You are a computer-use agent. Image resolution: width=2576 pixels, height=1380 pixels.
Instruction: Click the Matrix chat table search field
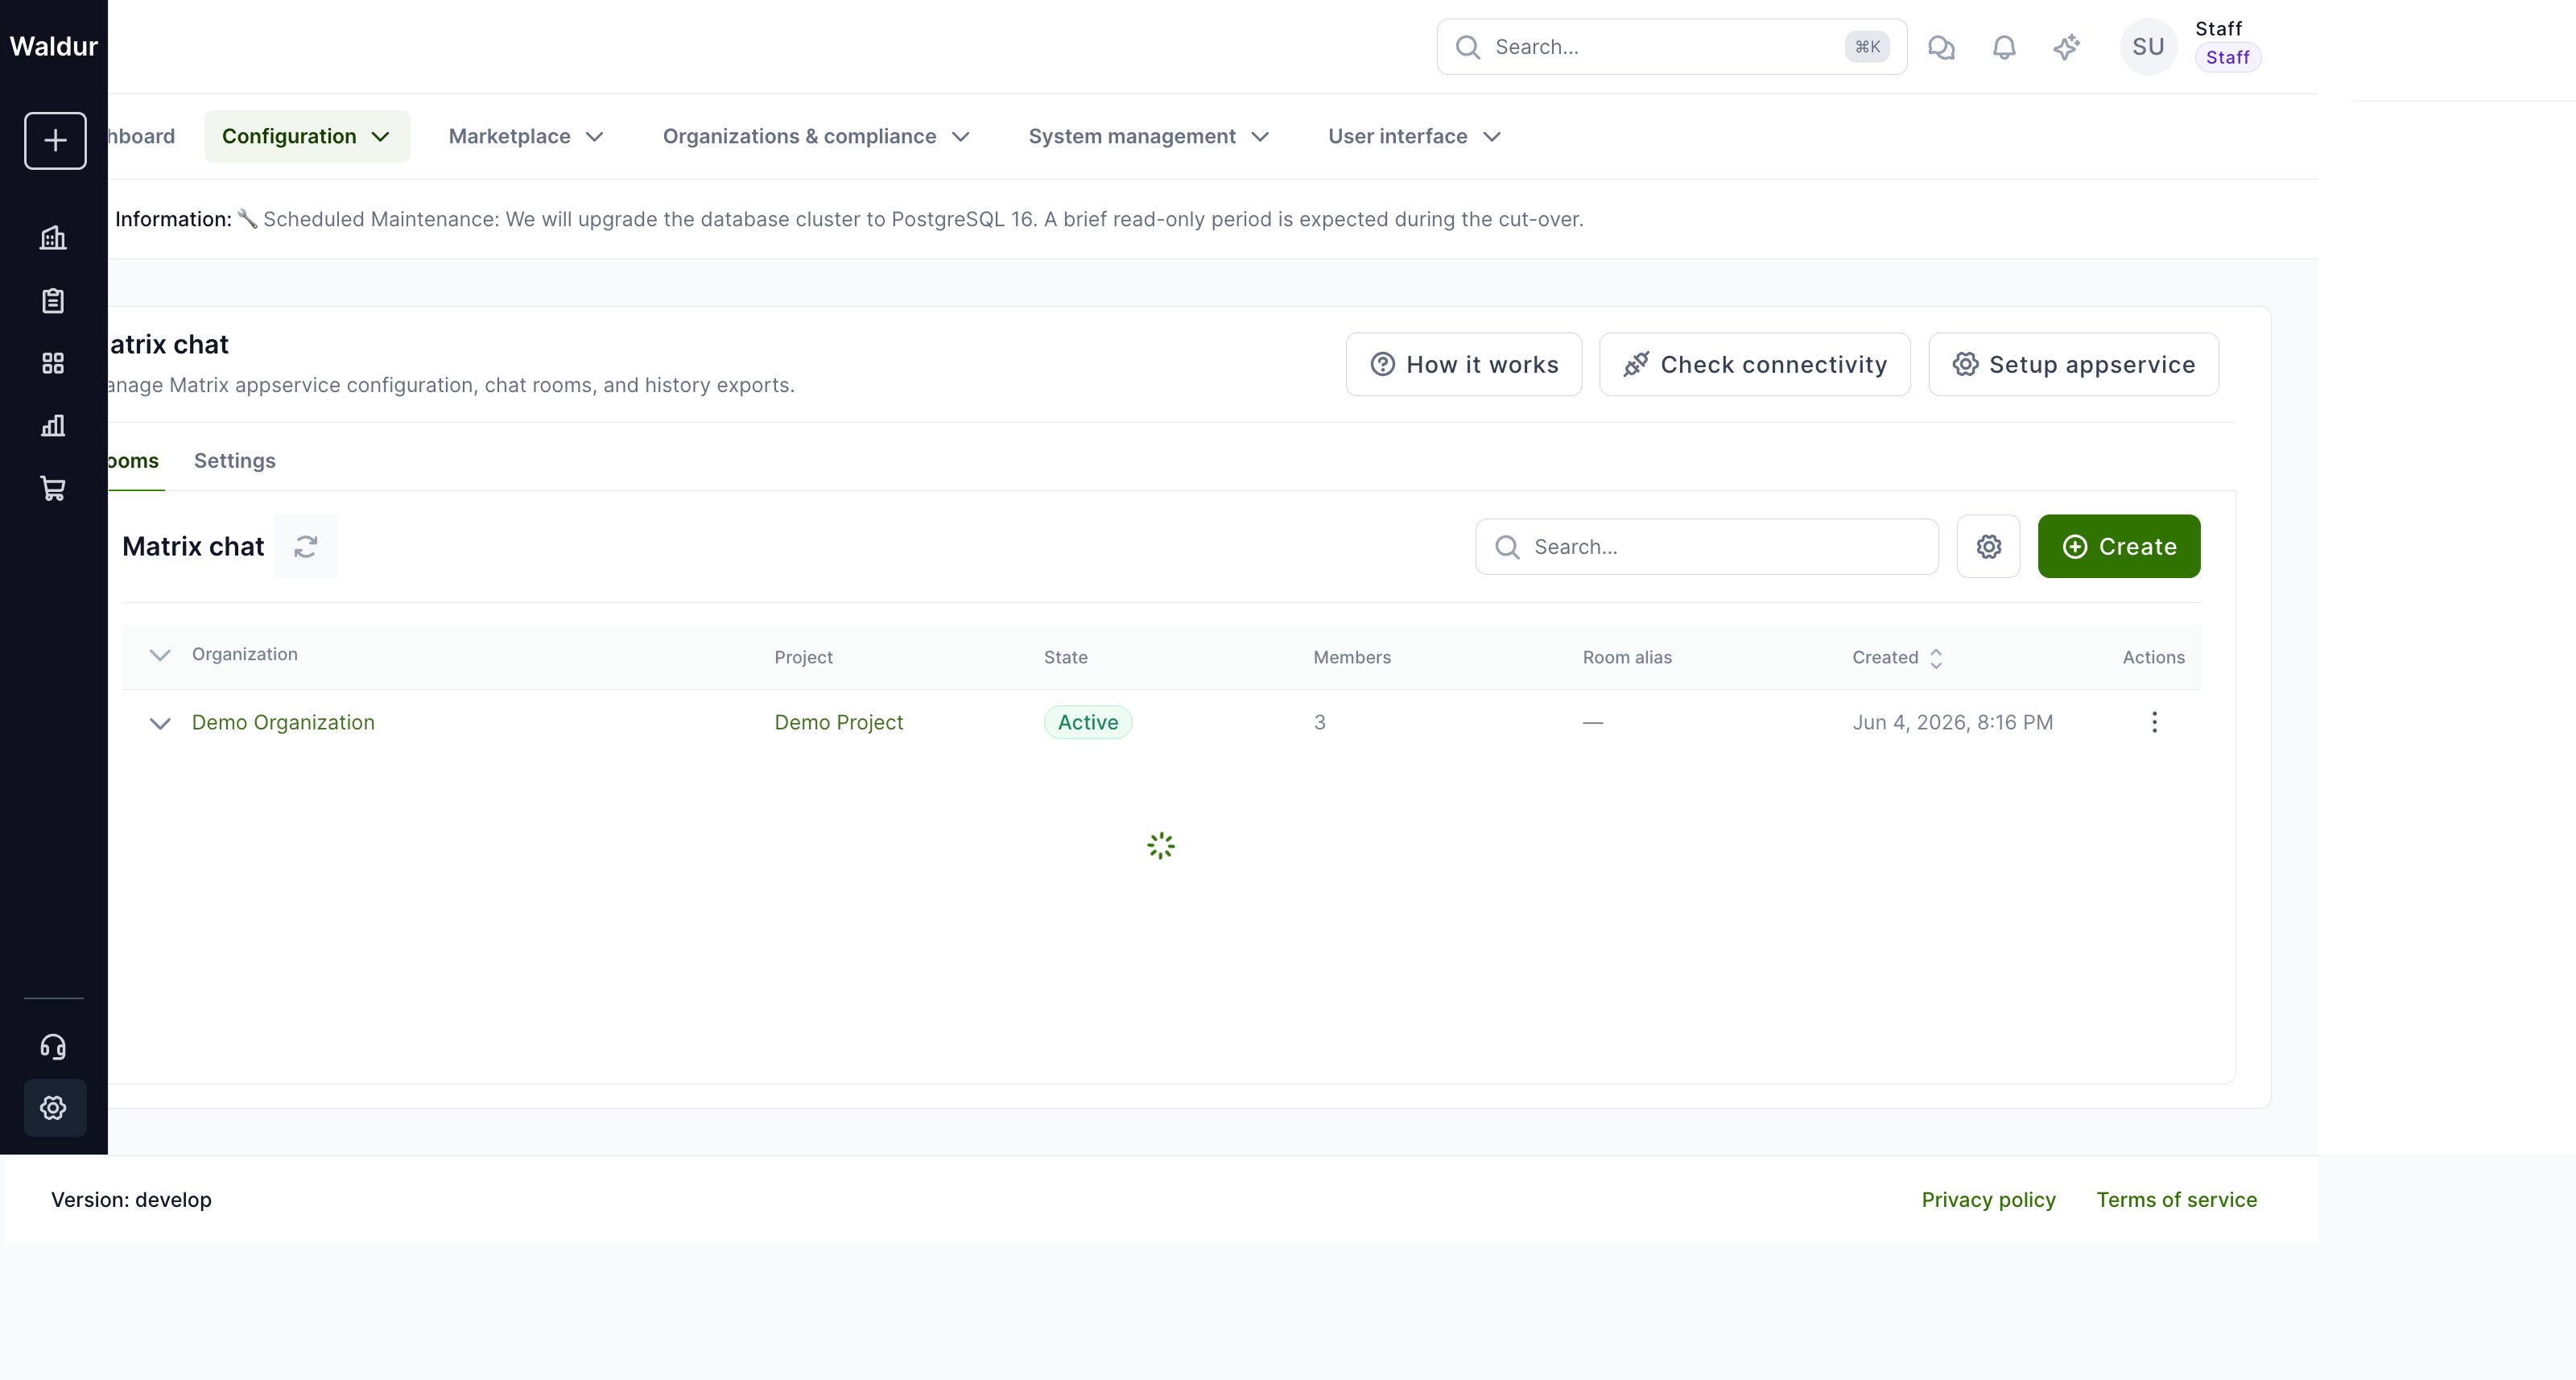click(1707, 546)
